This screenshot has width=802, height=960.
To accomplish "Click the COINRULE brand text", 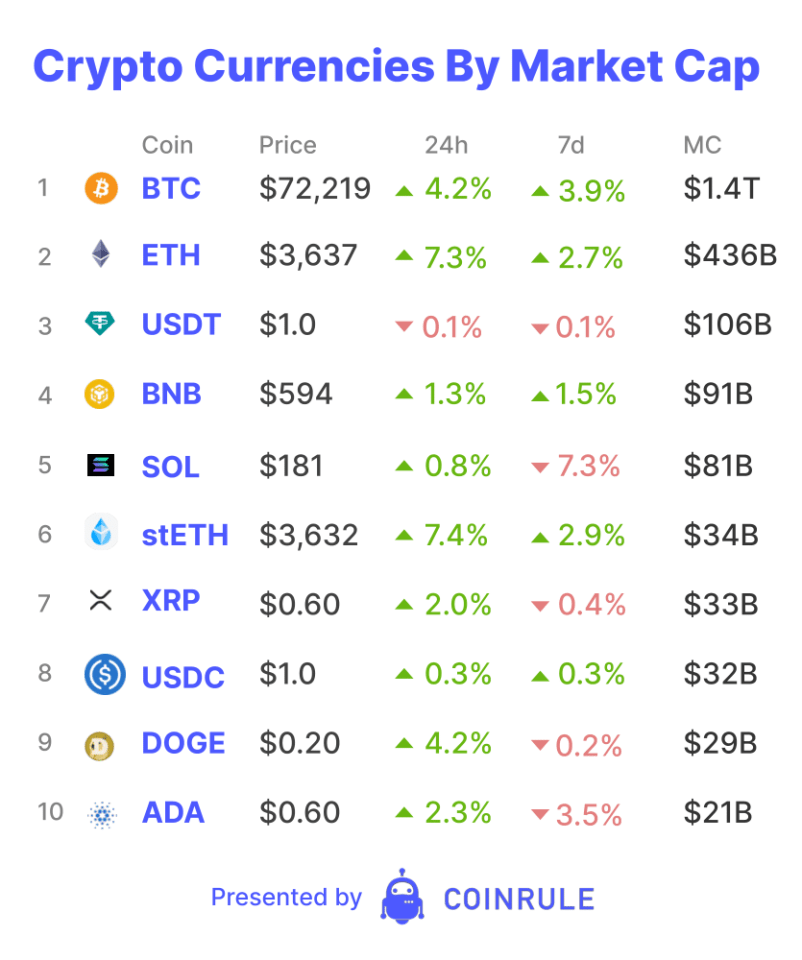I will [x=519, y=899].
